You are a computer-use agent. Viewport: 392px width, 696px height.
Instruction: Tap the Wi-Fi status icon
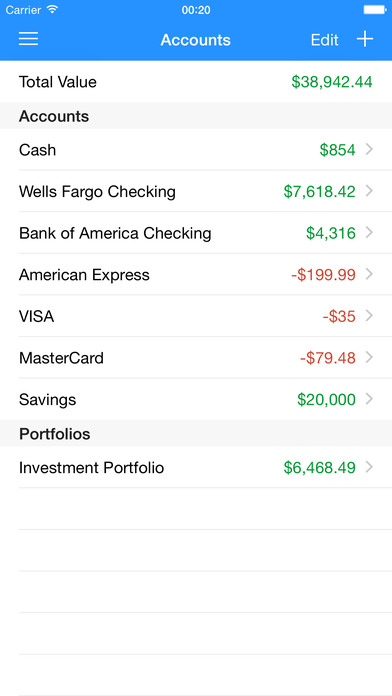click(52, 9)
